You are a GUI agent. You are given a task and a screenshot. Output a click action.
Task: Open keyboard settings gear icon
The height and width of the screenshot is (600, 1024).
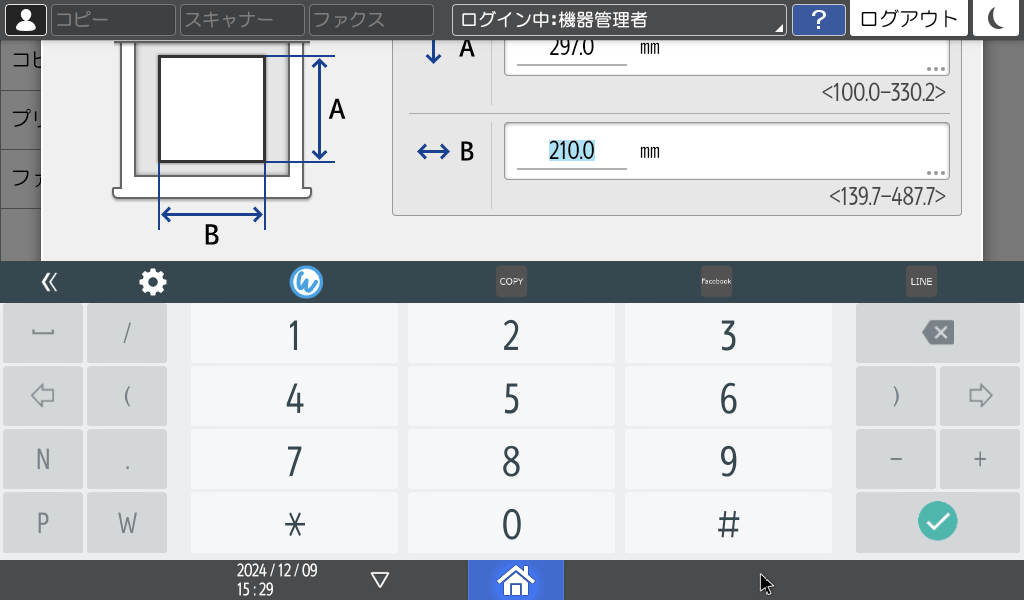point(152,282)
